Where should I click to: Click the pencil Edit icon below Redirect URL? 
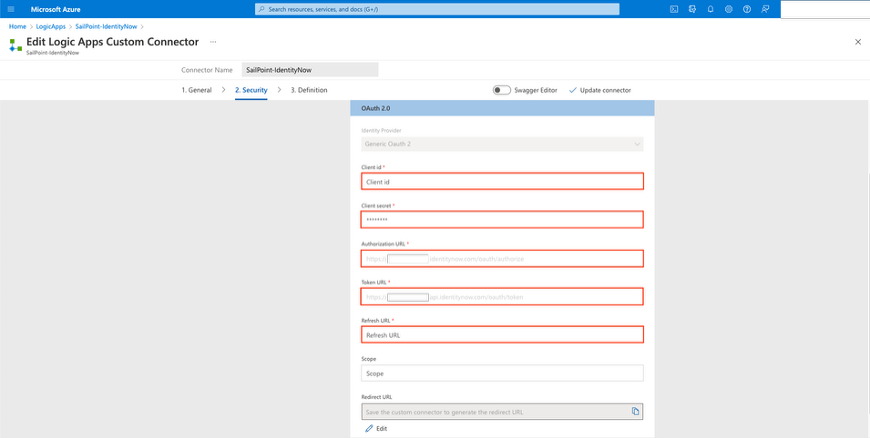tap(369, 429)
